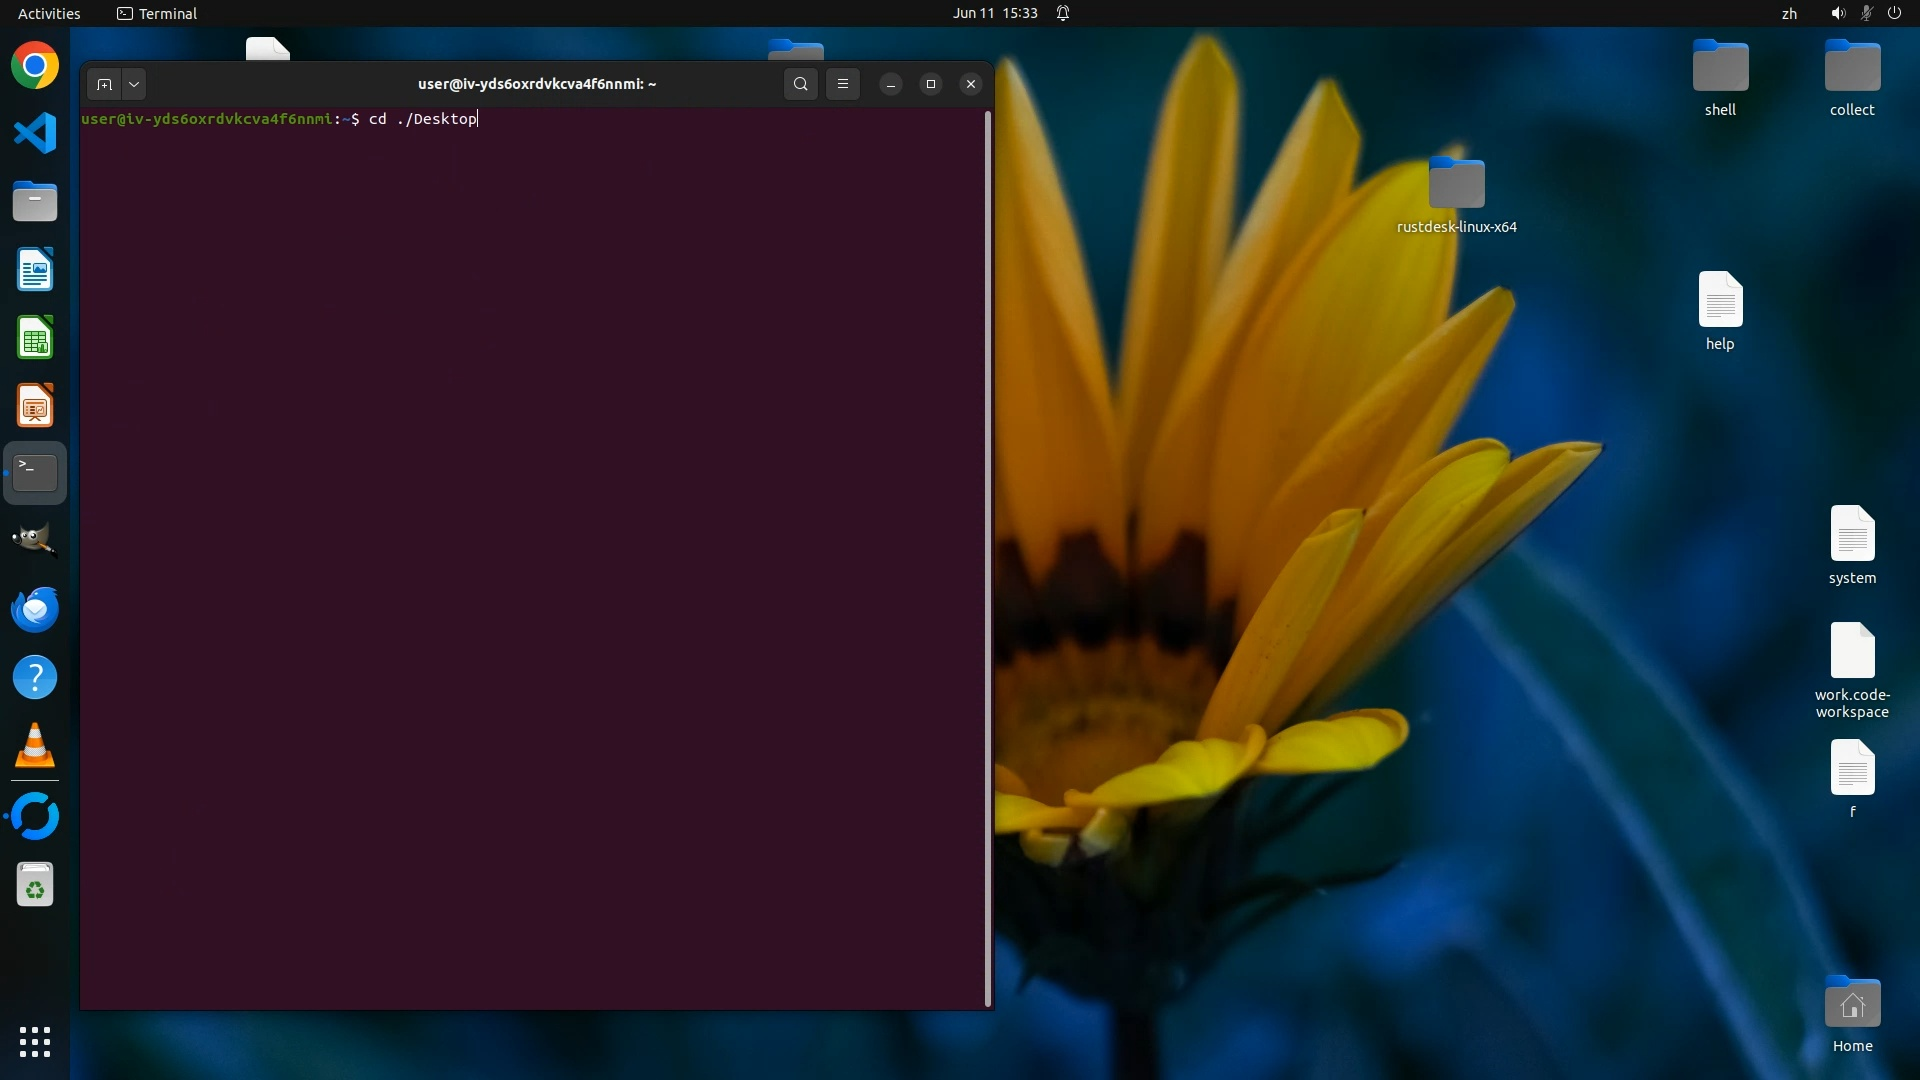Open the date and time panel
Image resolution: width=1920 pixels, height=1080 pixels.
[994, 13]
